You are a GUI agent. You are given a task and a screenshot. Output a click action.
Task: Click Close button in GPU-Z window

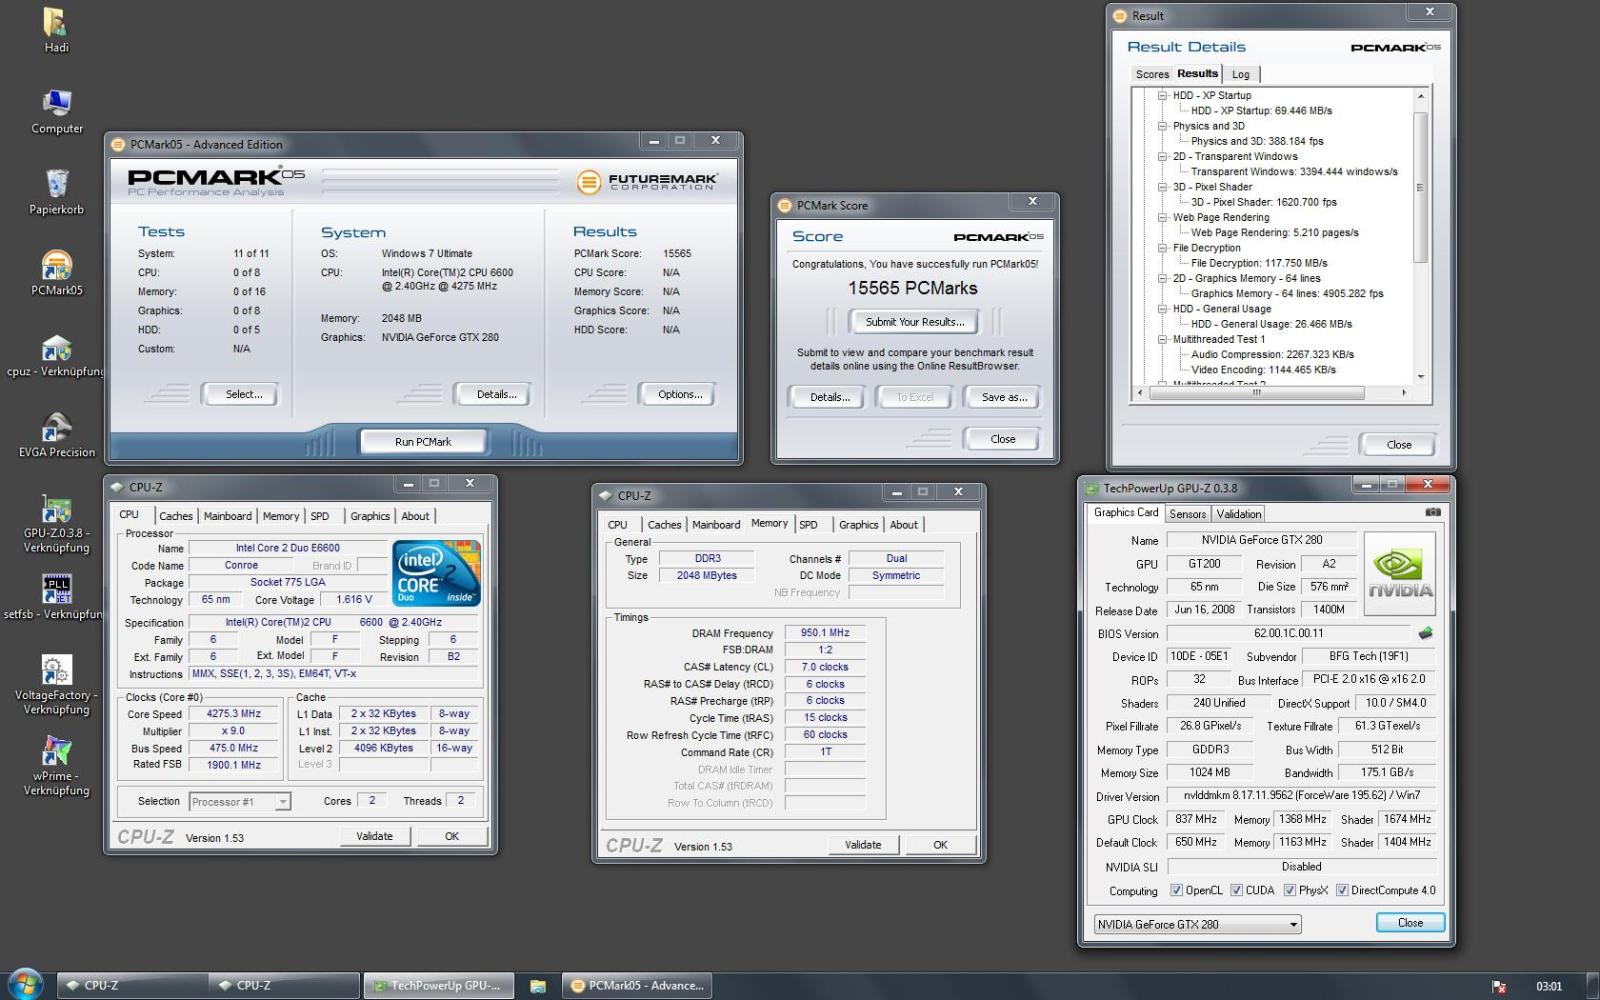[x=1410, y=923]
